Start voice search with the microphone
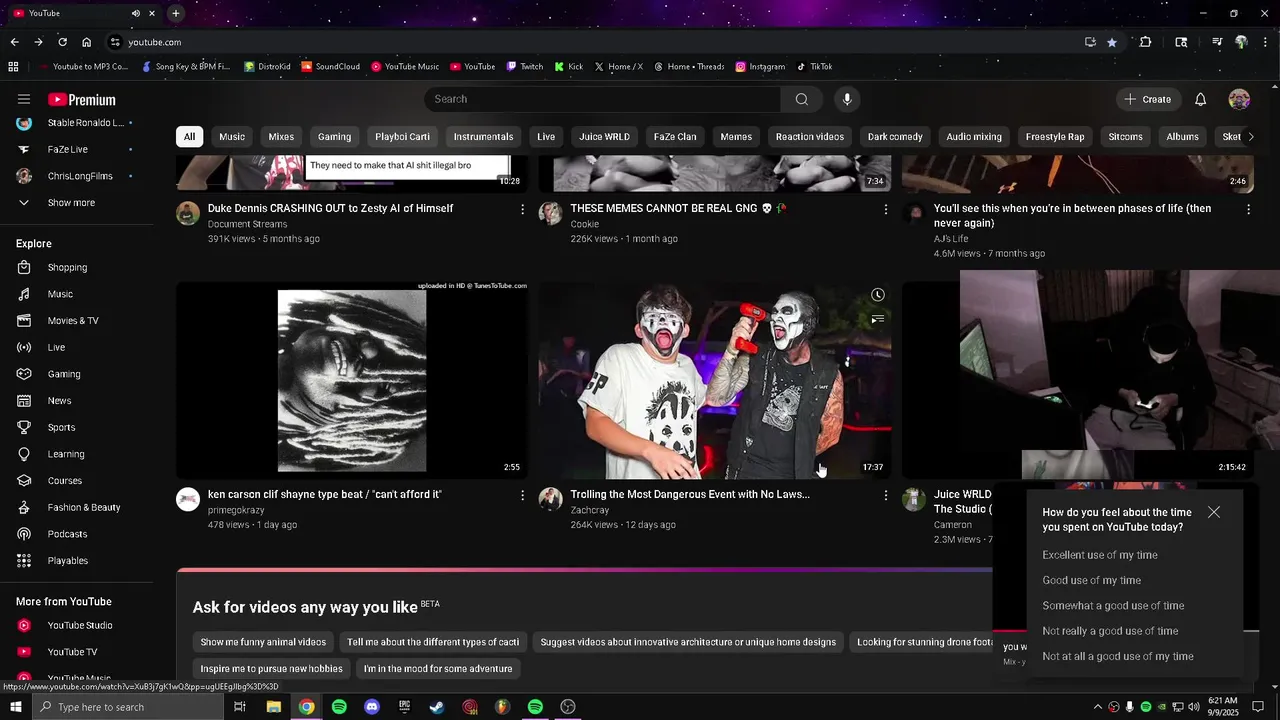The height and width of the screenshot is (720, 1280). click(847, 99)
